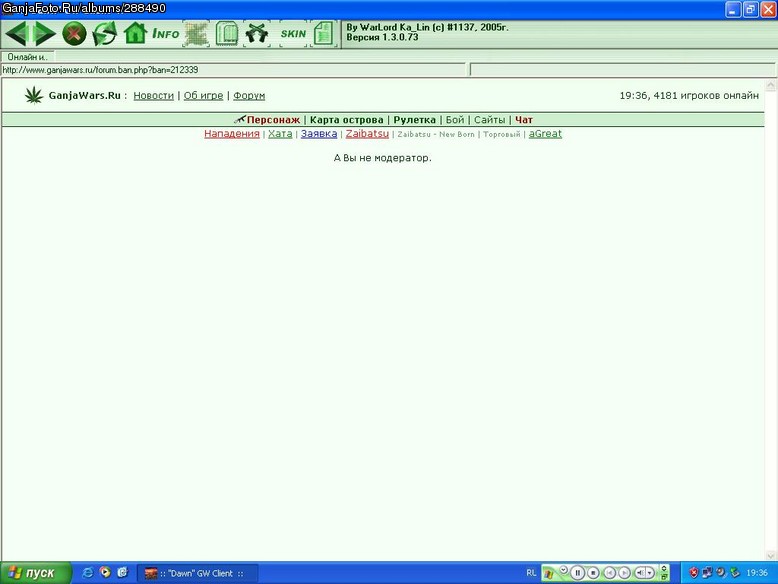Launch the media player quick launch icon
778x584 pixels.
coord(105,573)
